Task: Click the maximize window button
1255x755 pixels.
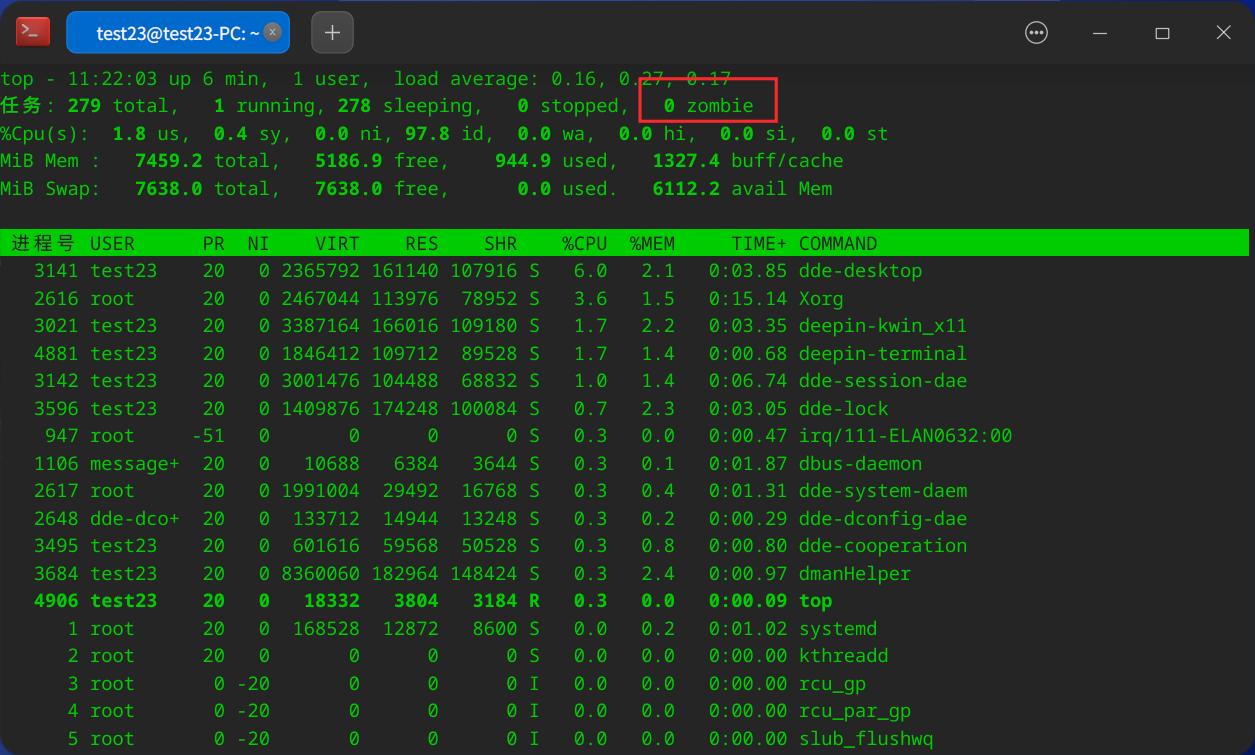Action: click(x=1162, y=32)
